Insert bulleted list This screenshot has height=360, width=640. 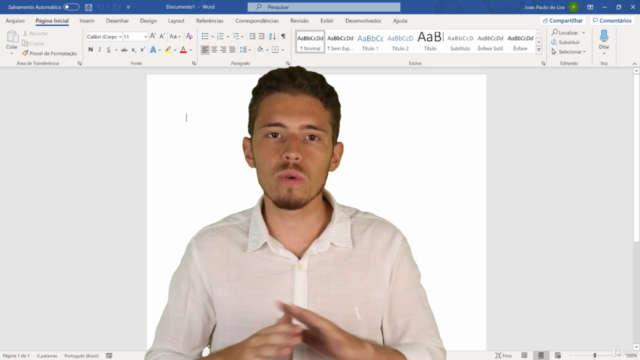point(205,36)
